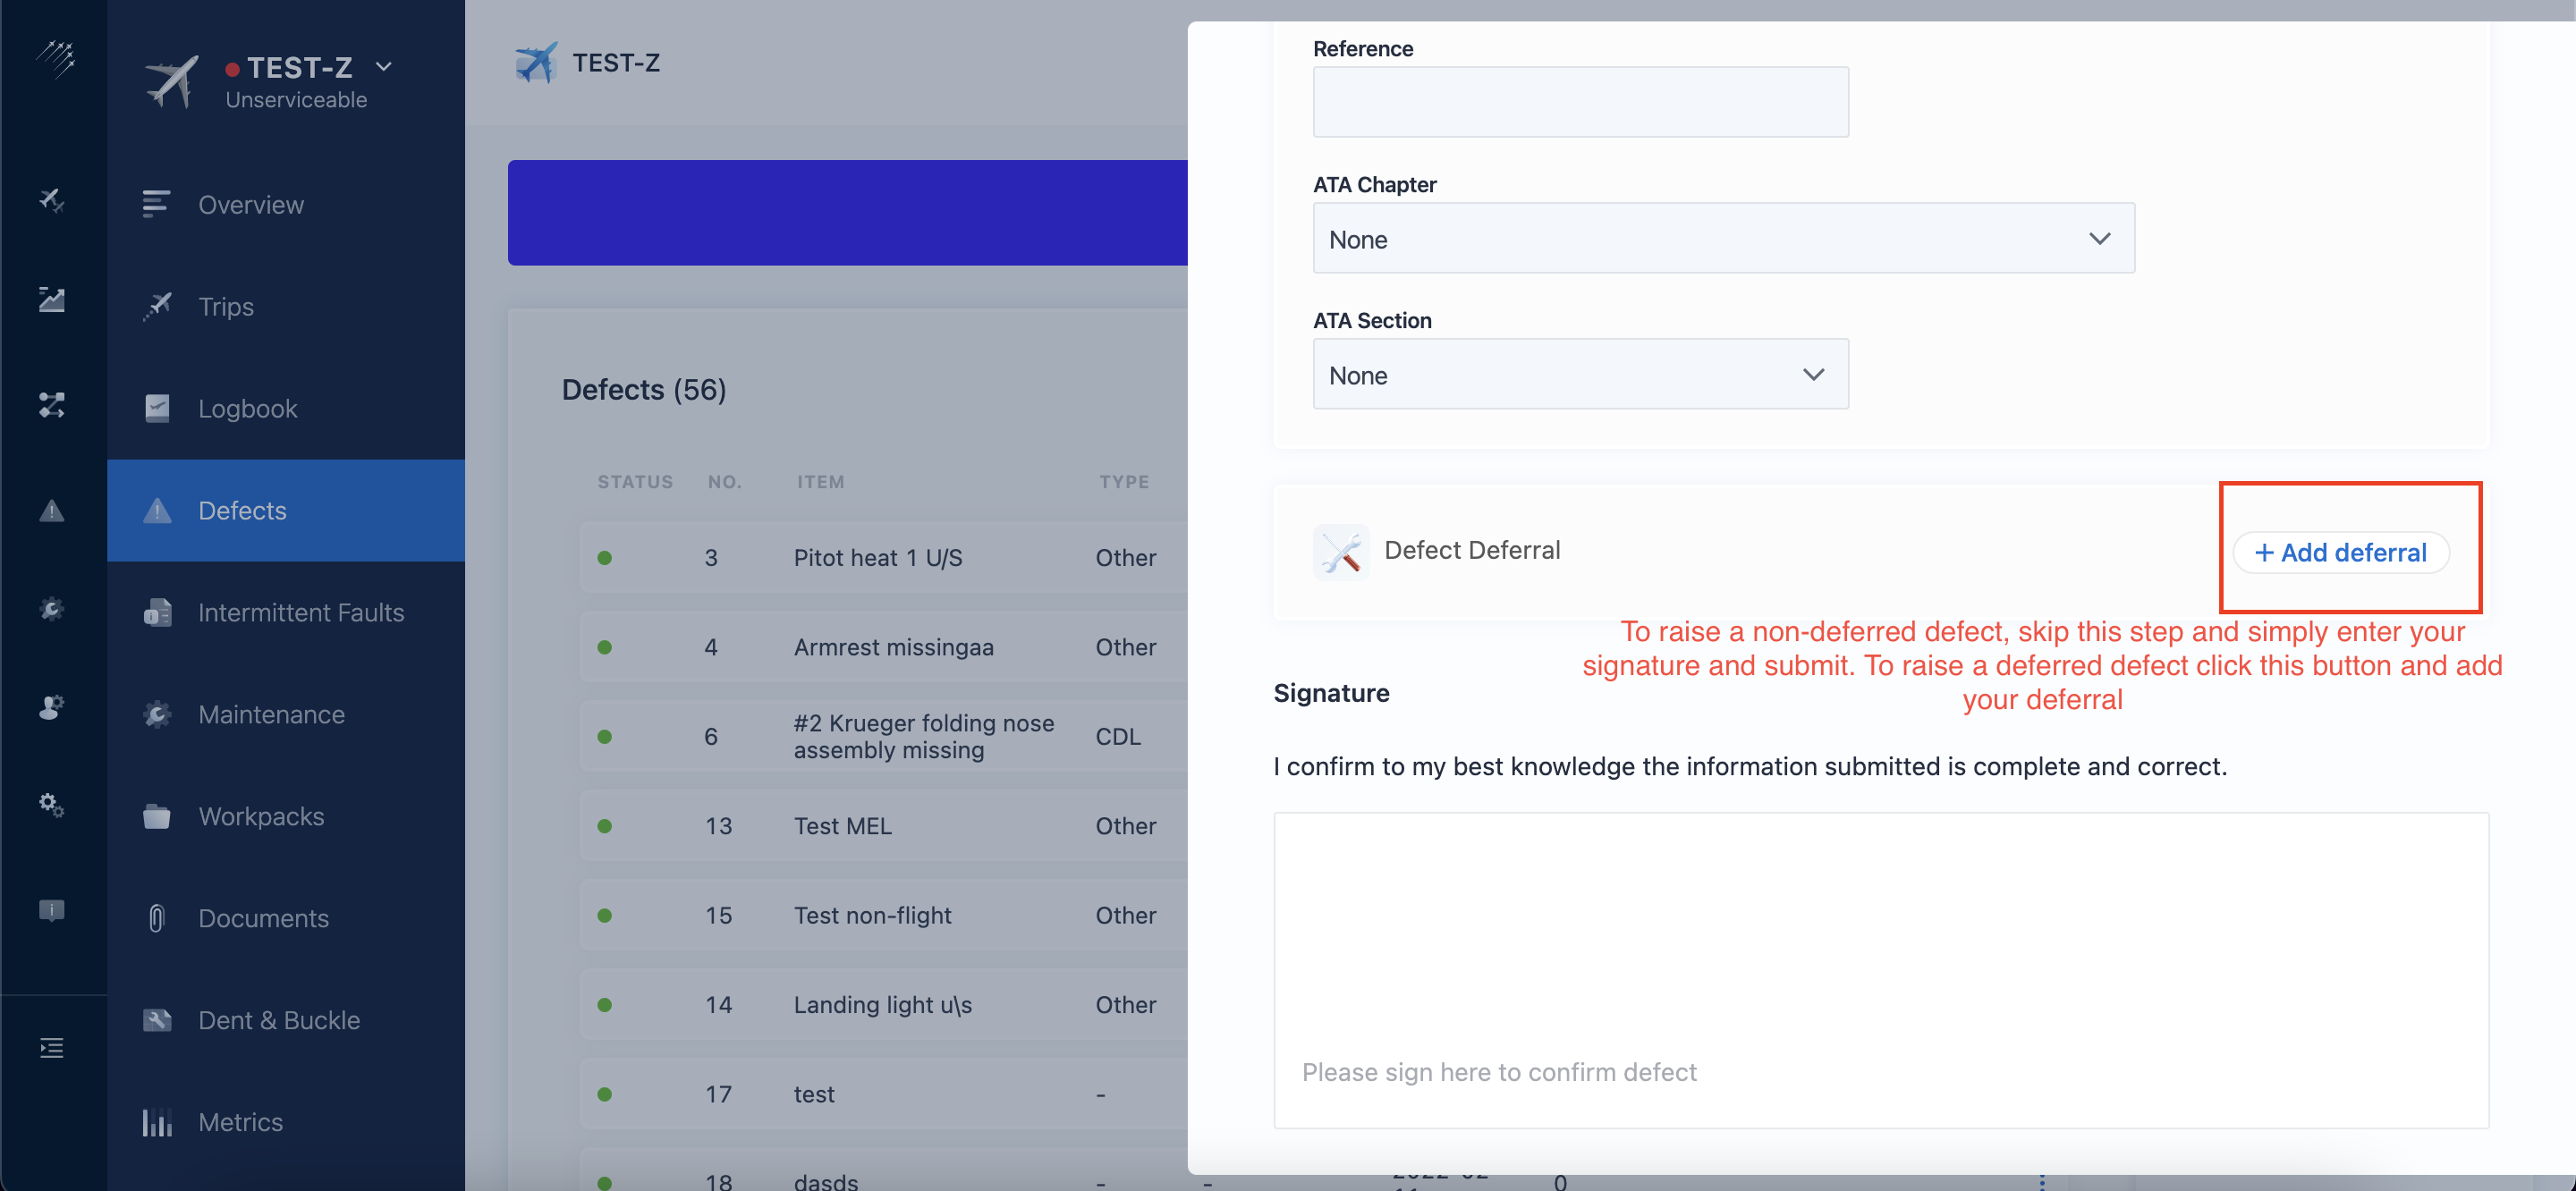The image size is (2576, 1191).
Task: Open the TEST-Z aircraft selector chevron
Action: 384,67
